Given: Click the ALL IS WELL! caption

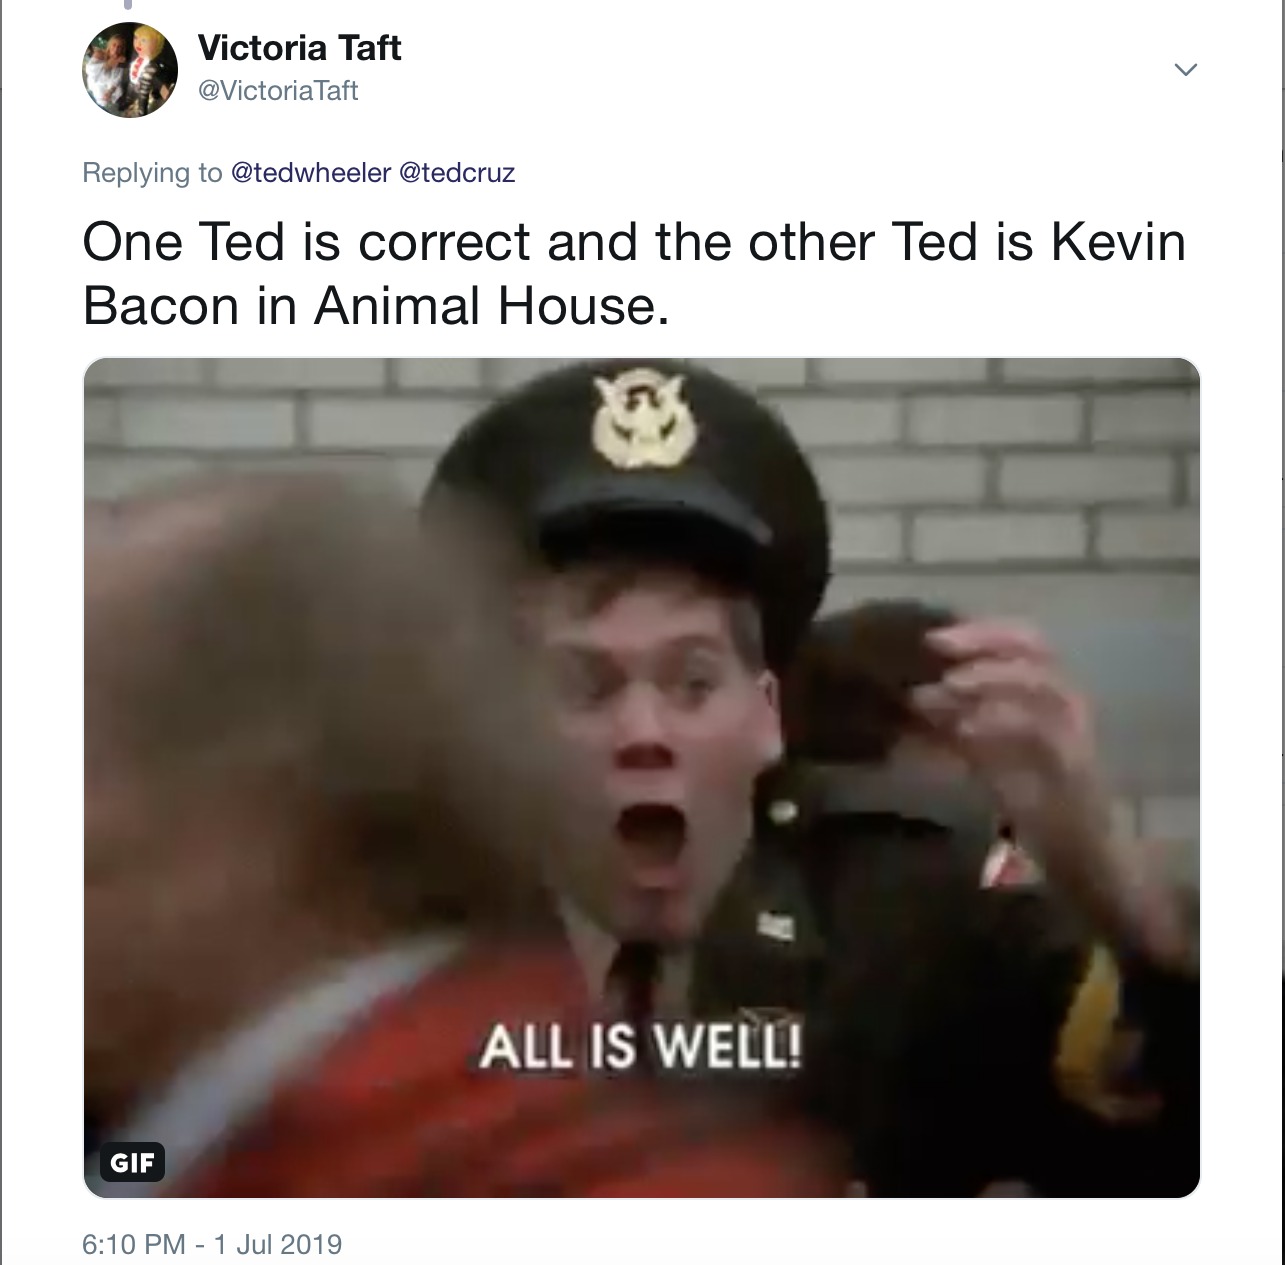Looking at the screenshot, I should [641, 1047].
